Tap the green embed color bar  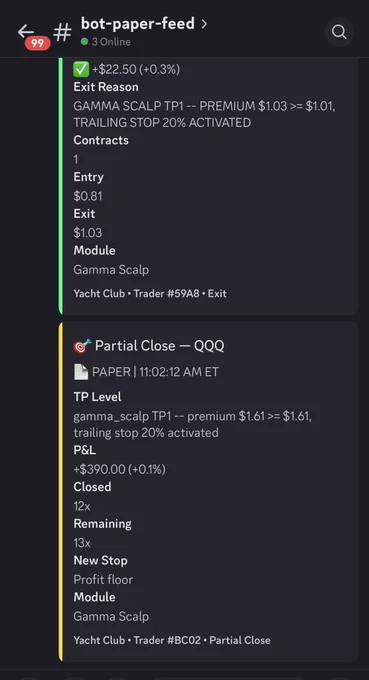61,186
